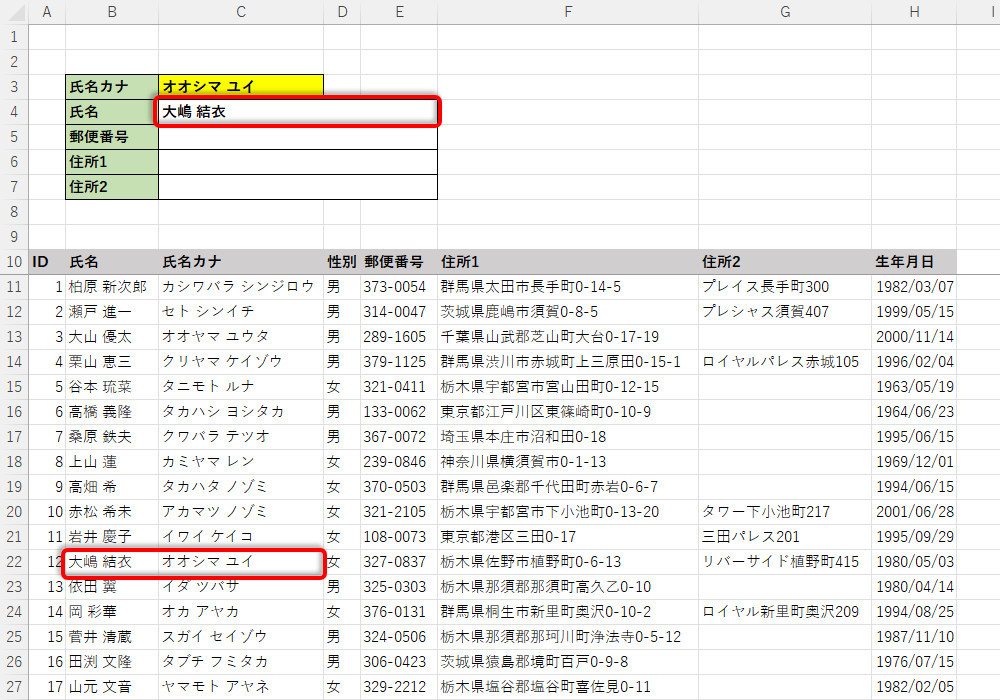Select the empty 住所1 value cell
1000x700 pixels.
click(298, 162)
